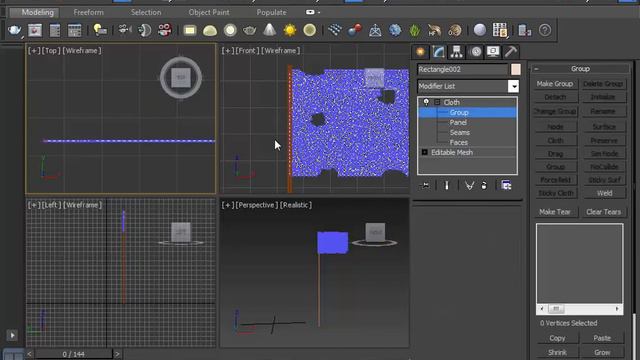Click the blue globe icon in toolbar

pos(395,30)
